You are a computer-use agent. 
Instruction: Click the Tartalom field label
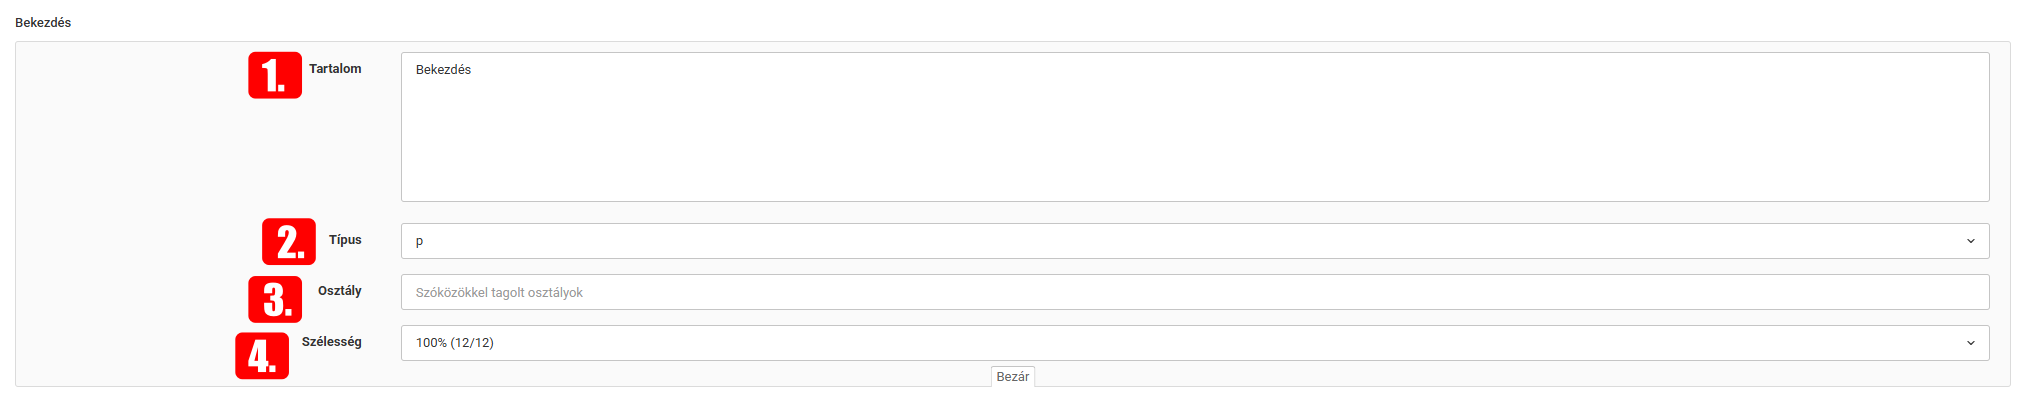pyautogui.click(x=335, y=69)
